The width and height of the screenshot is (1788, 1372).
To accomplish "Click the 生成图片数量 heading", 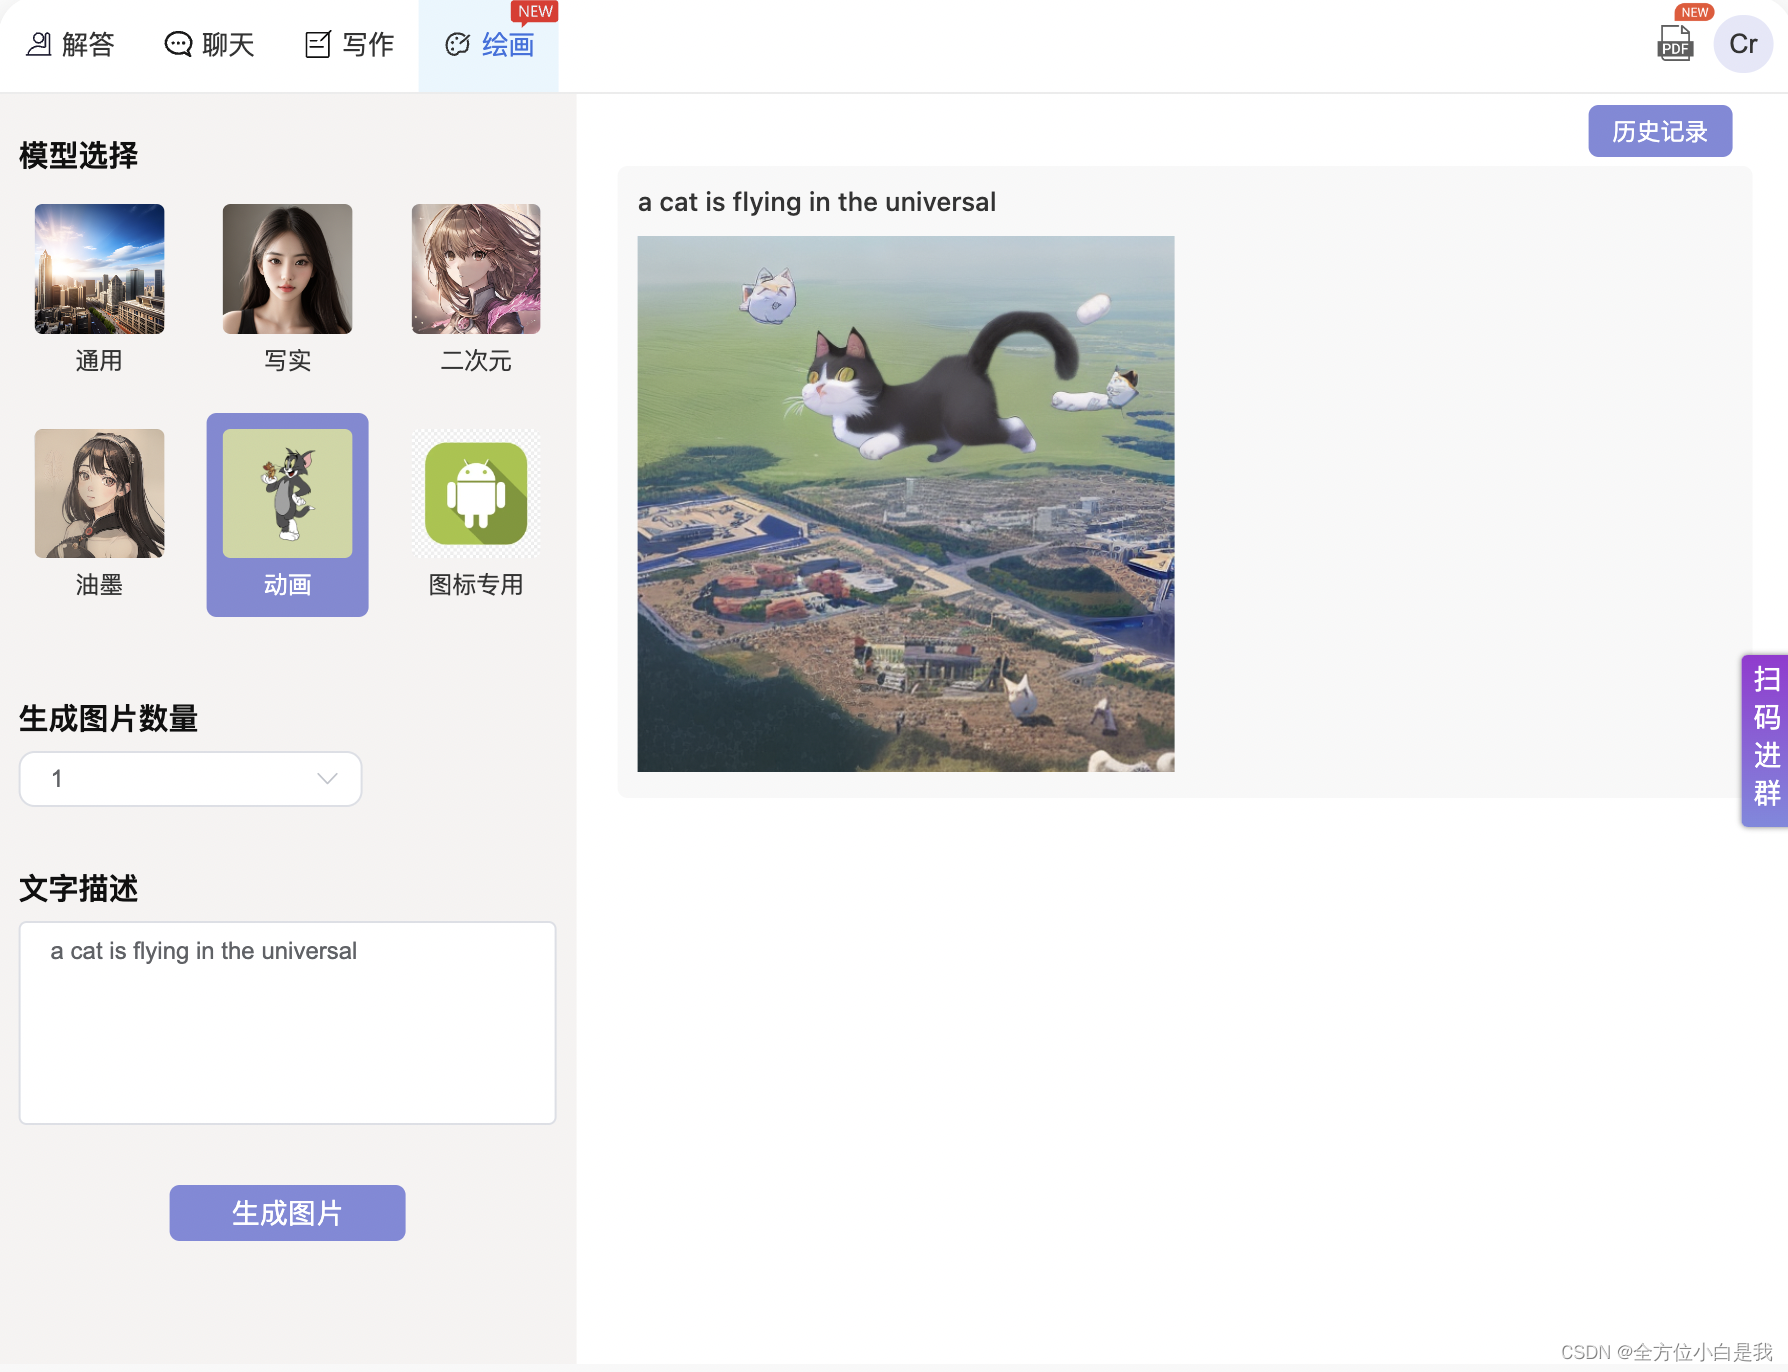I will [x=108, y=719].
